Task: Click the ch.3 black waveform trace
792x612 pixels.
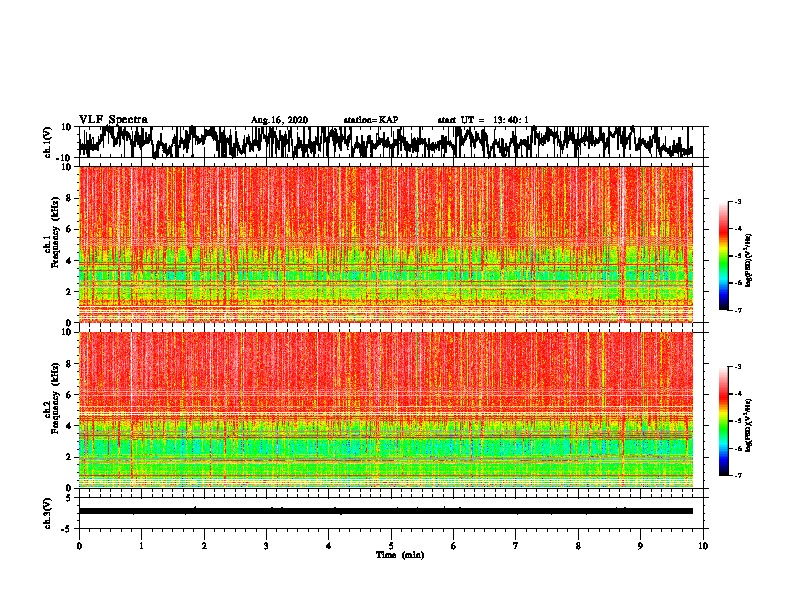Action: 386,511
